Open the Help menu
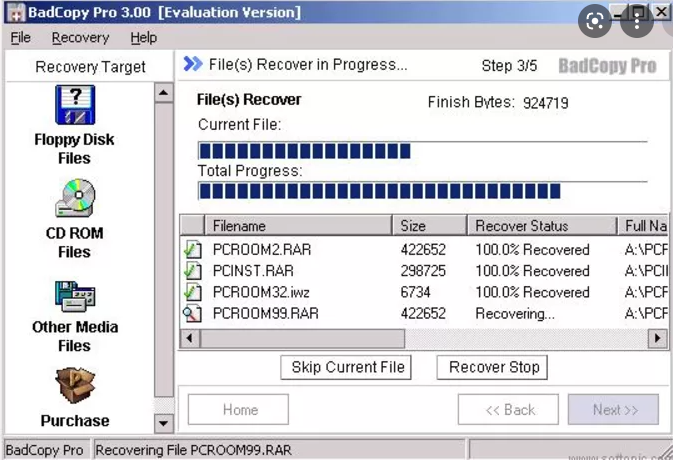Viewport: 673px width, 460px height. [x=144, y=38]
